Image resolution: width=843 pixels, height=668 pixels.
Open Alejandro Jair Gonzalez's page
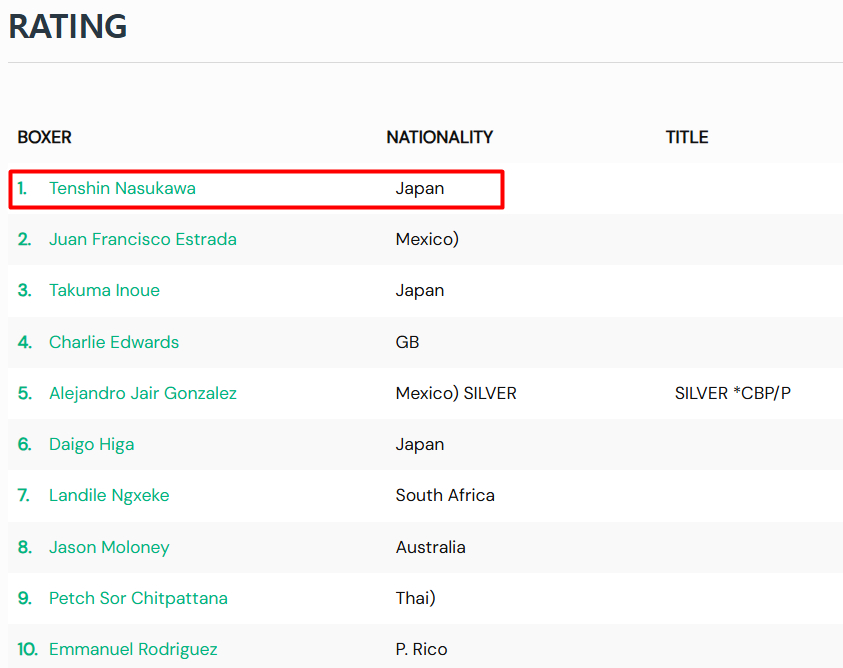(x=142, y=393)
